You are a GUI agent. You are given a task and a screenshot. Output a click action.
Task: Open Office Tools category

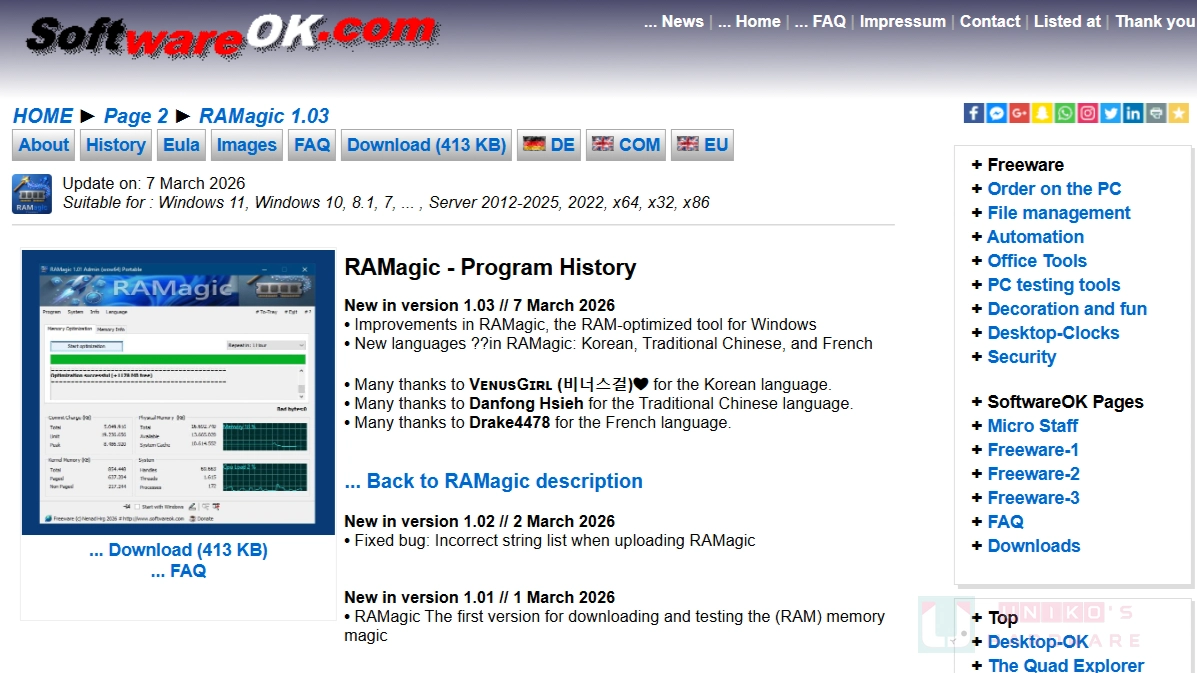click(x=1037, y=261)
